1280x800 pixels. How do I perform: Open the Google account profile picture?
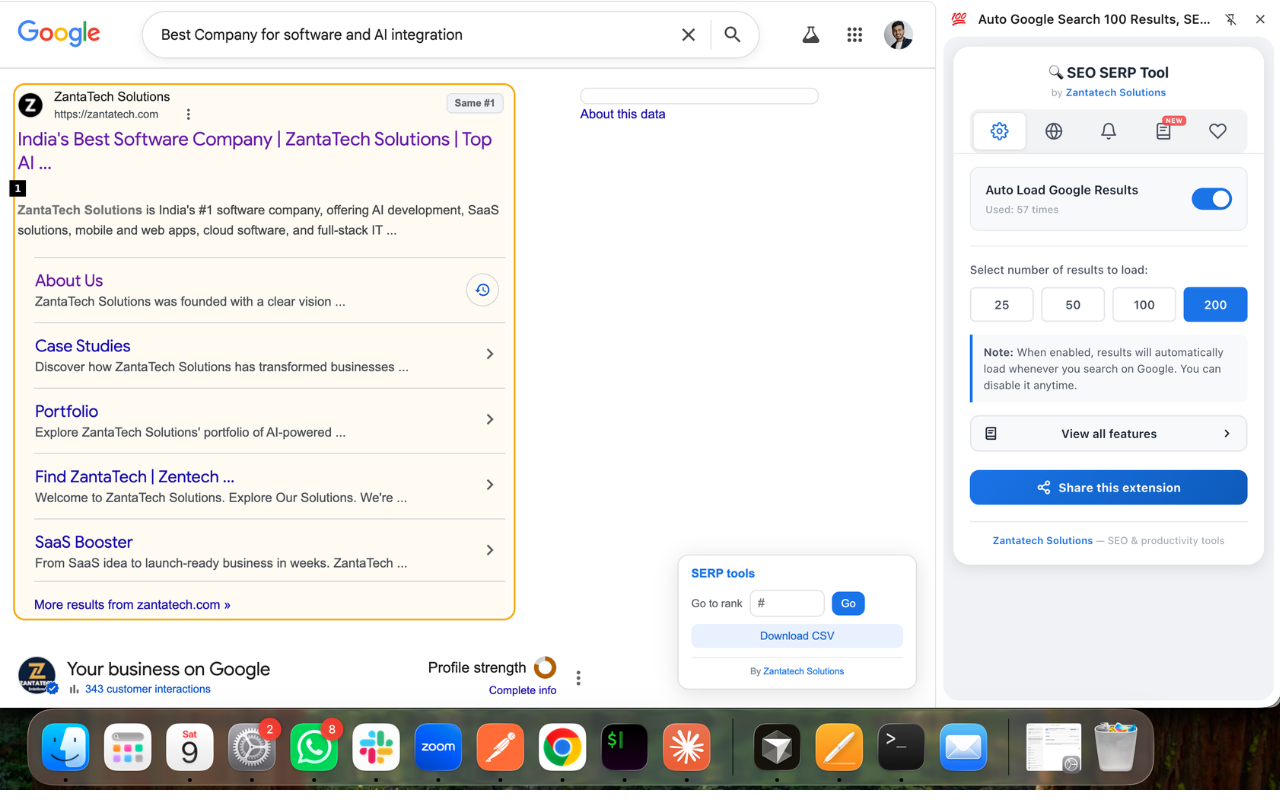tap(898, 35)
